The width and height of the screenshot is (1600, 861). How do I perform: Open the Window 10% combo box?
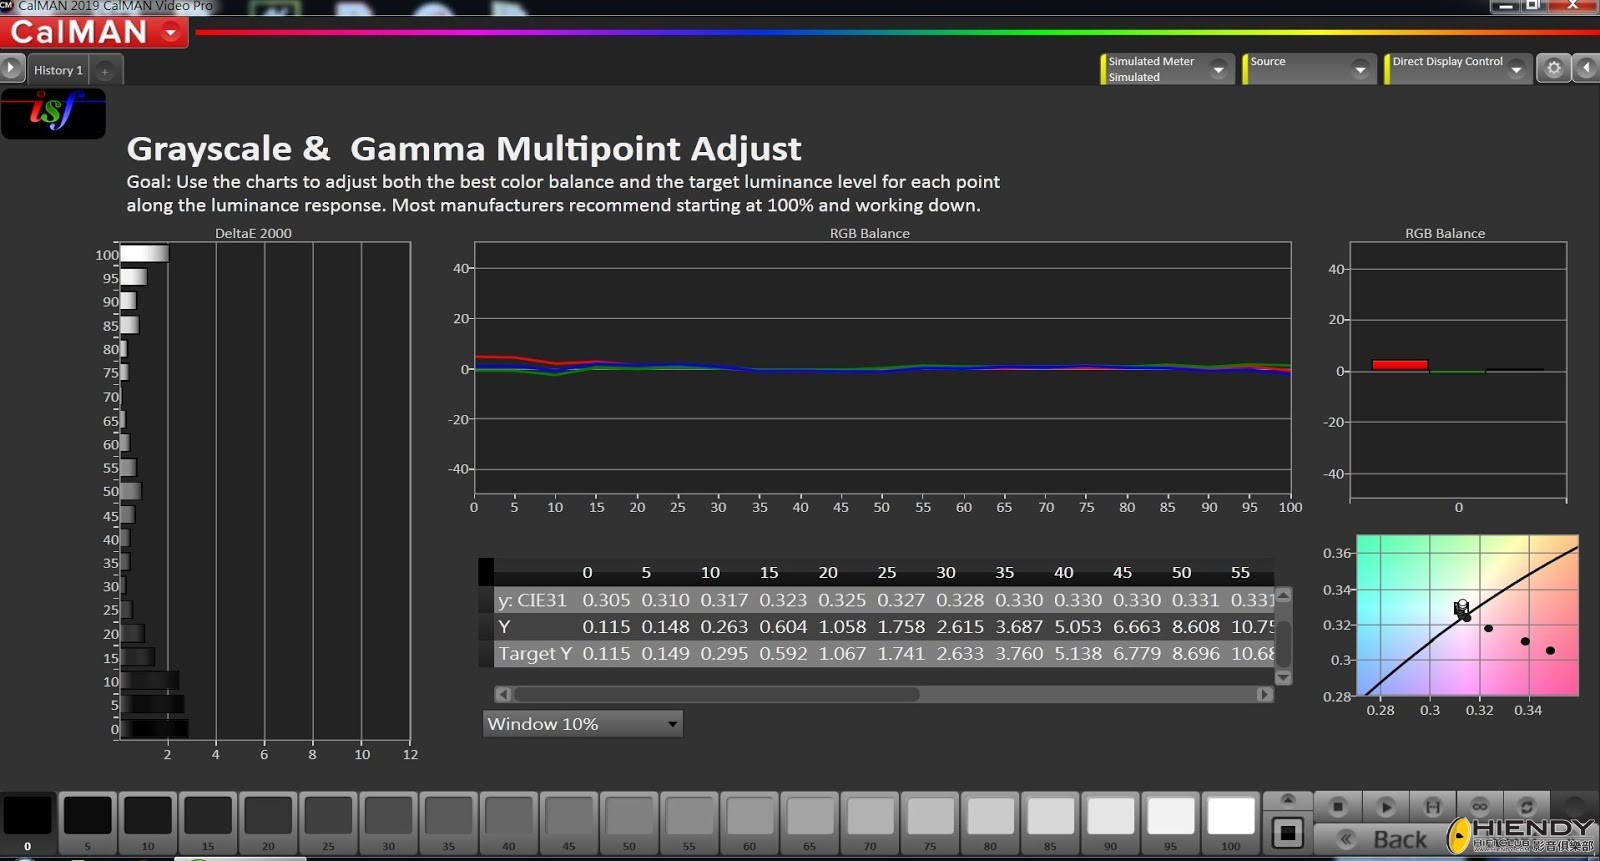click(582, 724)
